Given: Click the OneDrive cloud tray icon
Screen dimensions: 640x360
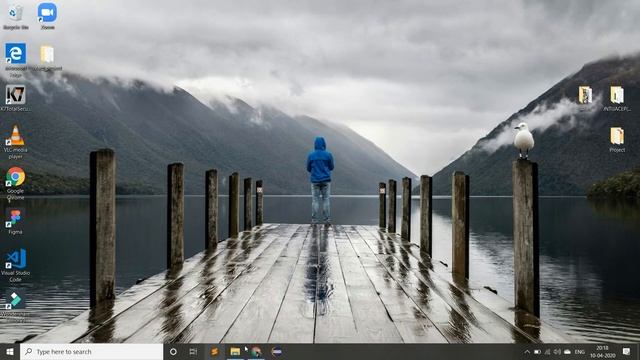Looking at the screenshot, I should pos(567,351).
